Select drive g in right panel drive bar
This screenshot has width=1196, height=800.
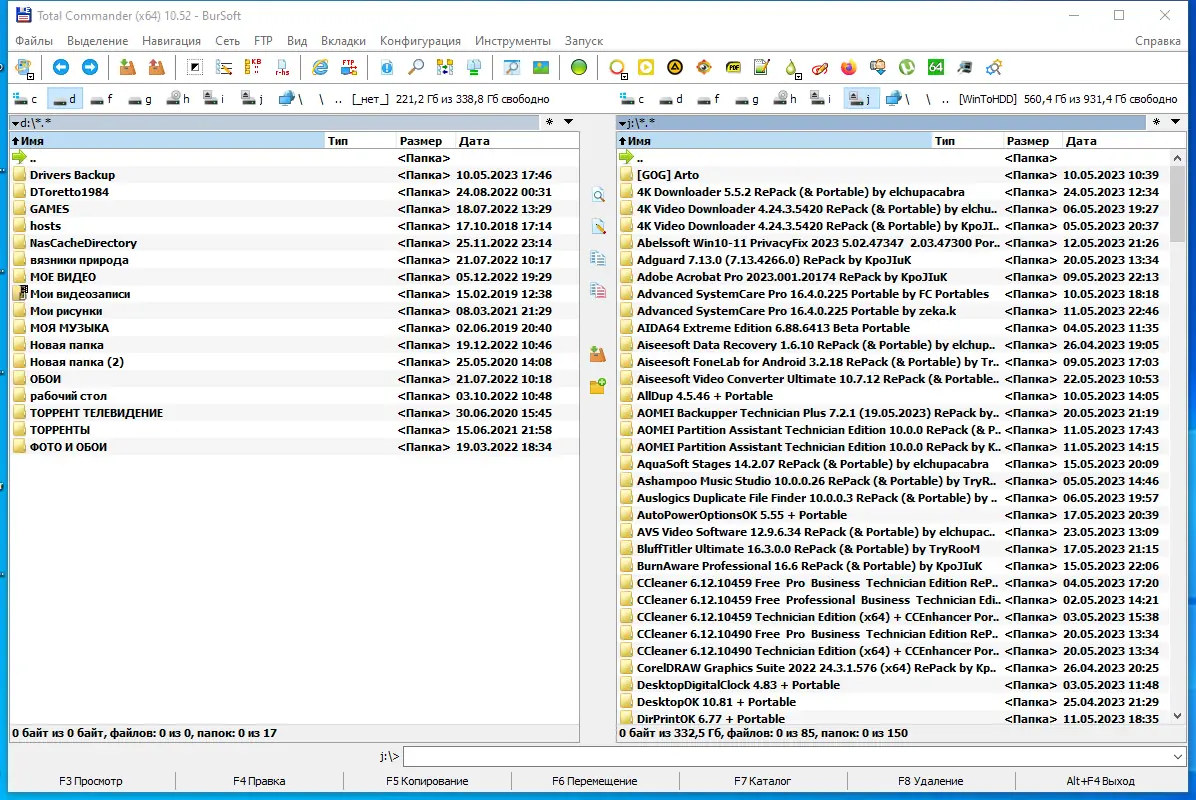(x=748, y=98)
